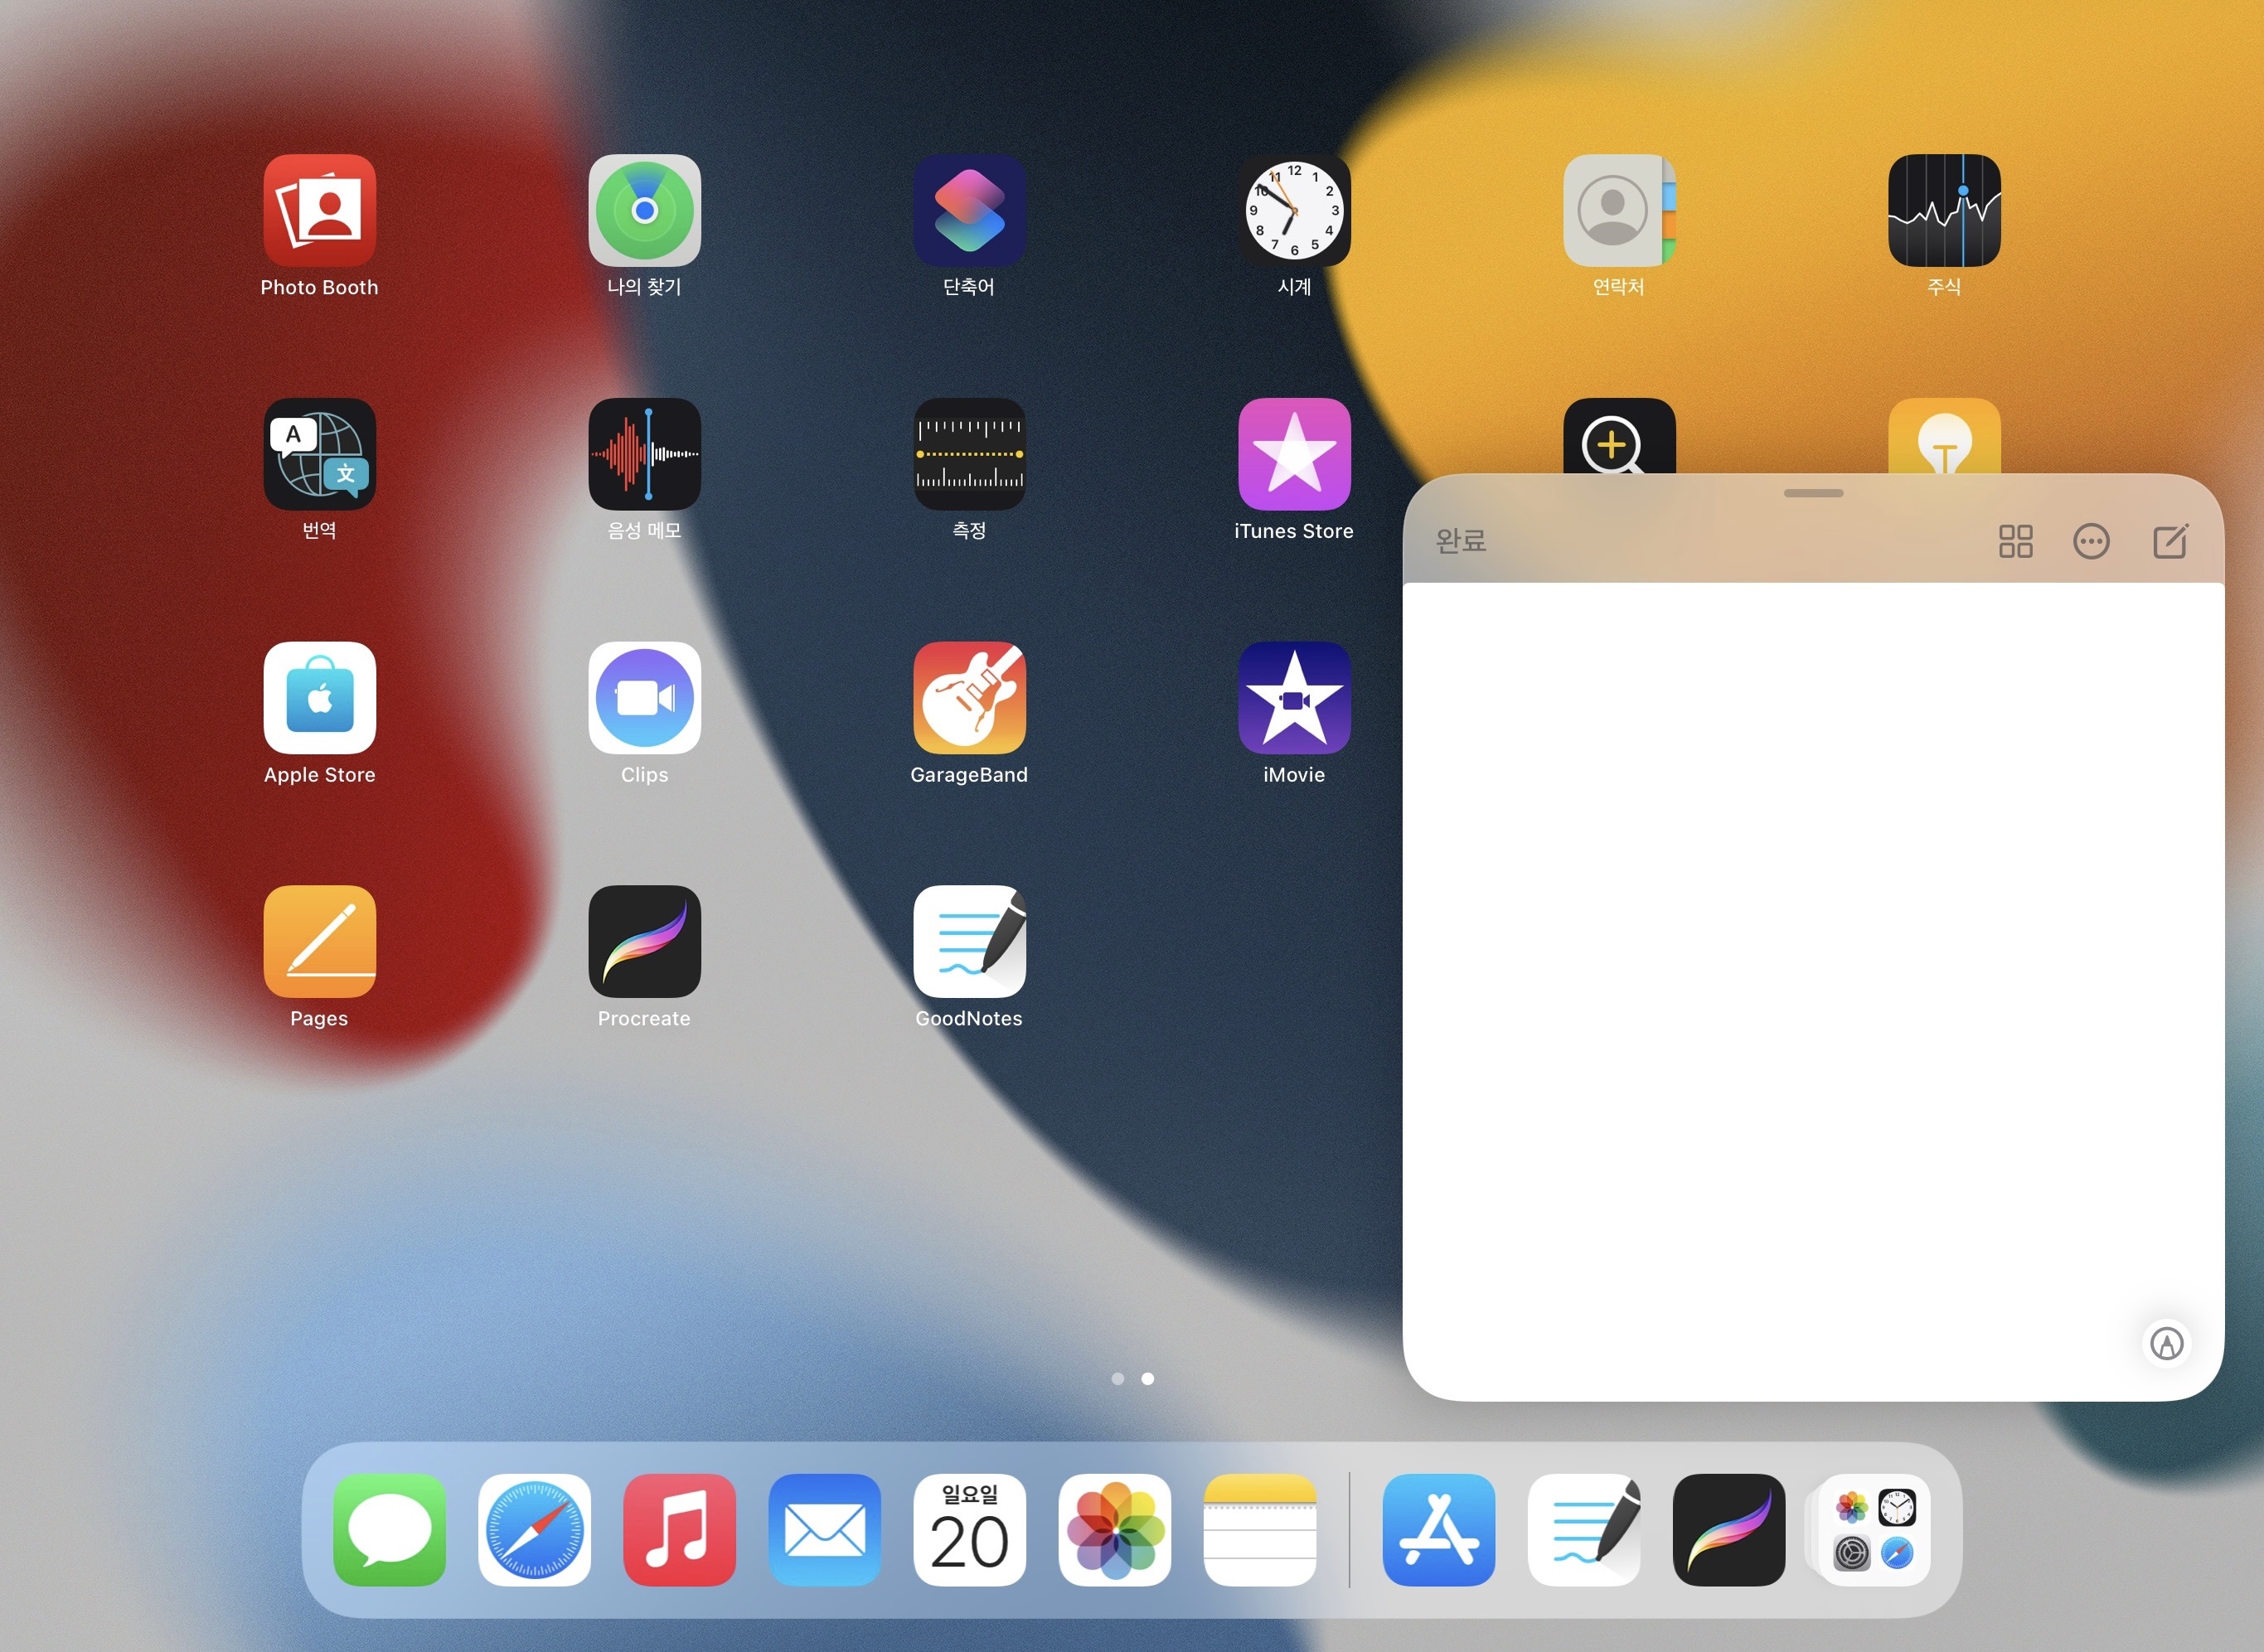Launch GarageBand
Image resolution: width=2264 pixels, height=1652 pixels.
tap(969, 698)
